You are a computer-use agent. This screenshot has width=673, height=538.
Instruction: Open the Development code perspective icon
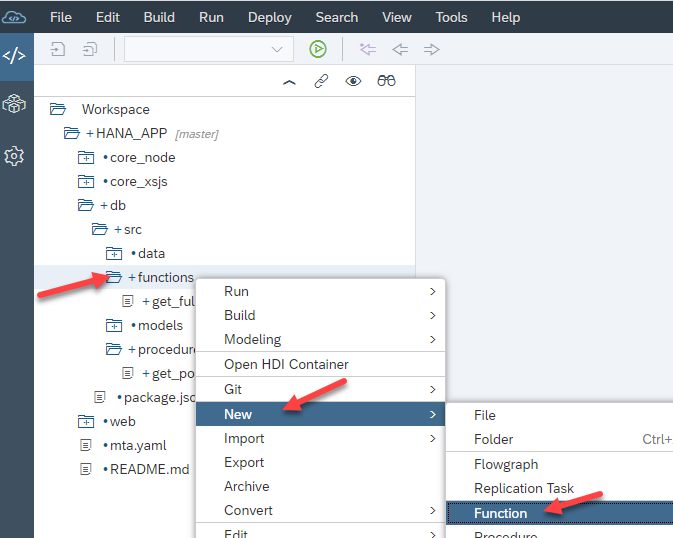coord(14,56)
